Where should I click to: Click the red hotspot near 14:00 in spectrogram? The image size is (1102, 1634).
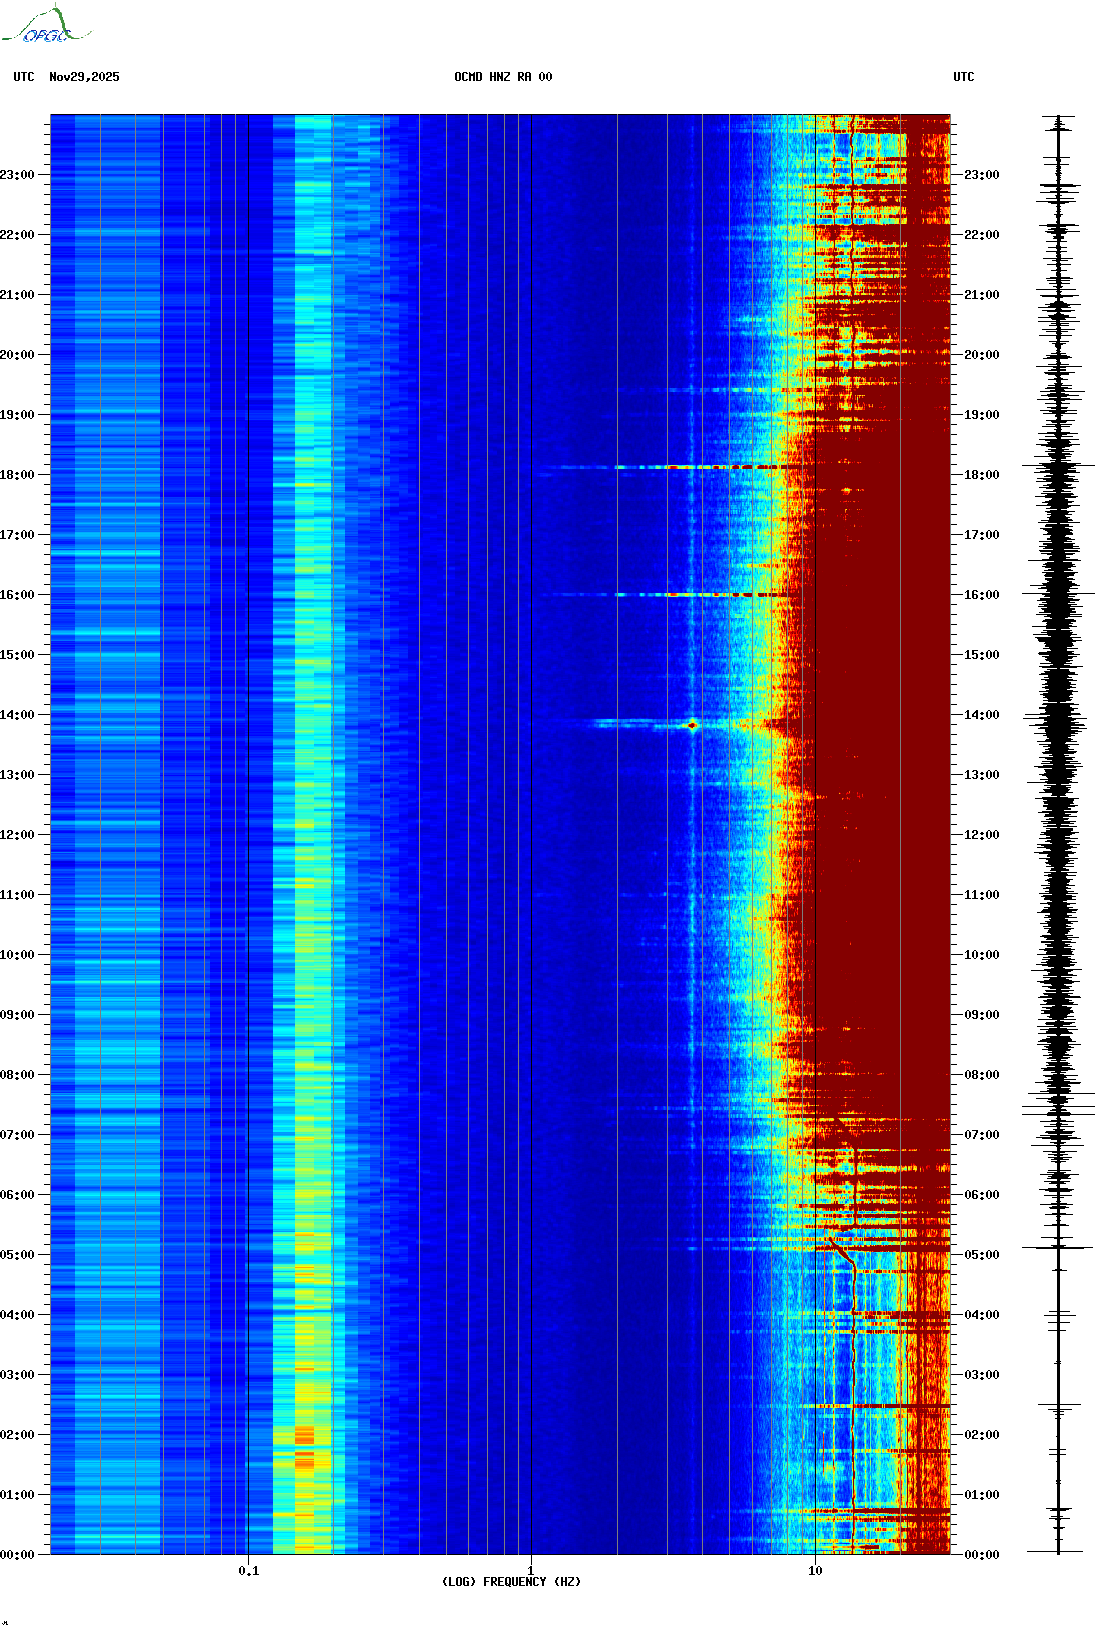tap(692, 726)
